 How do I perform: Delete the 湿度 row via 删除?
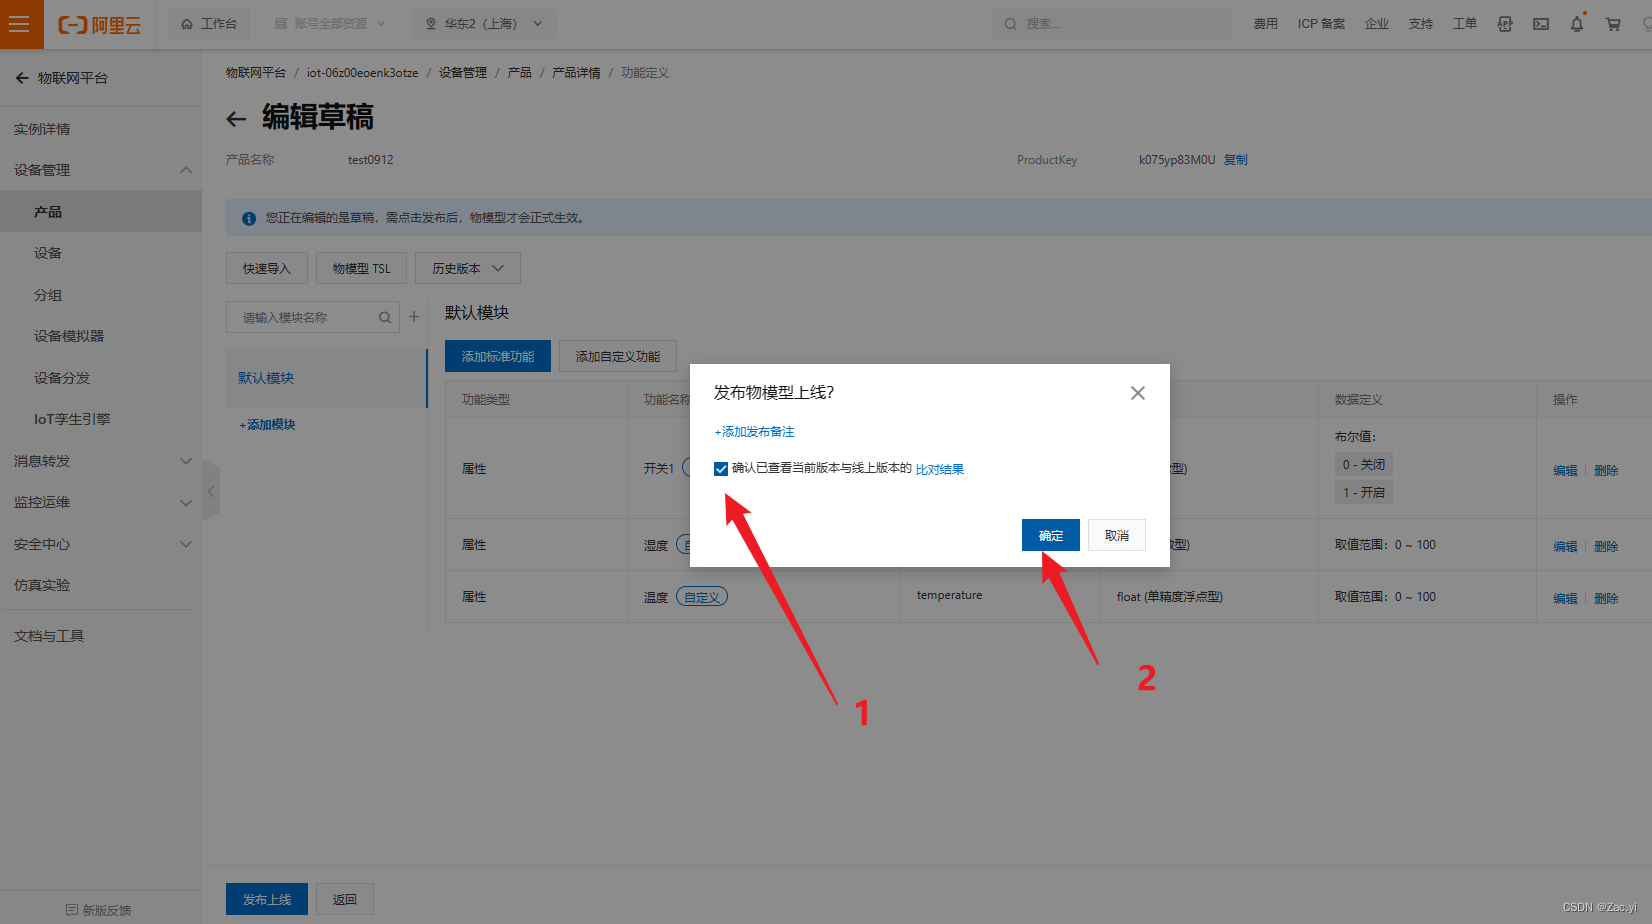coord(1606,546)
